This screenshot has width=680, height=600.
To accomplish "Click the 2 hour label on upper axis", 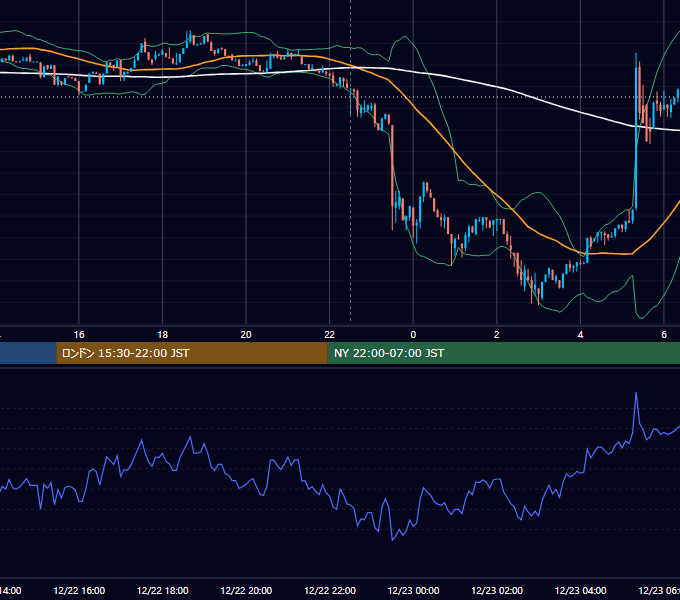I will (497, 335).
